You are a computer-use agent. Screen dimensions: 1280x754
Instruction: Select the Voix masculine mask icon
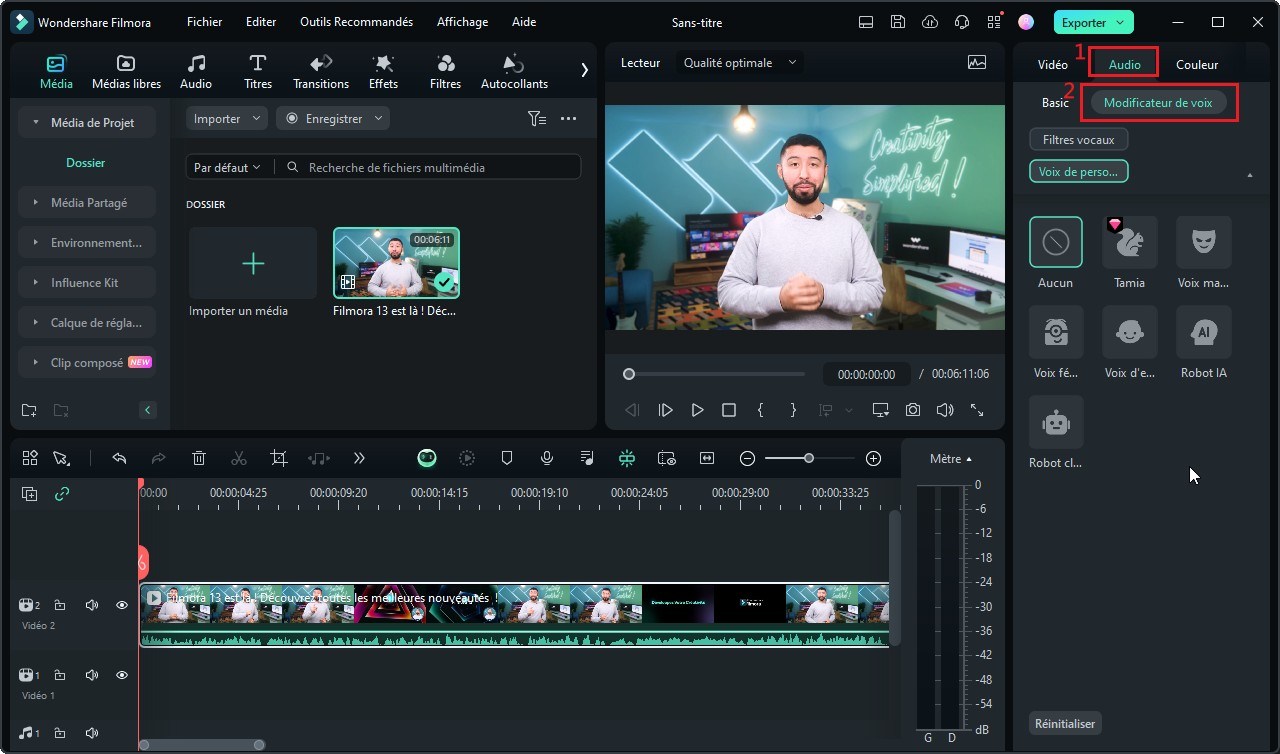click(x=1204, y=242)
